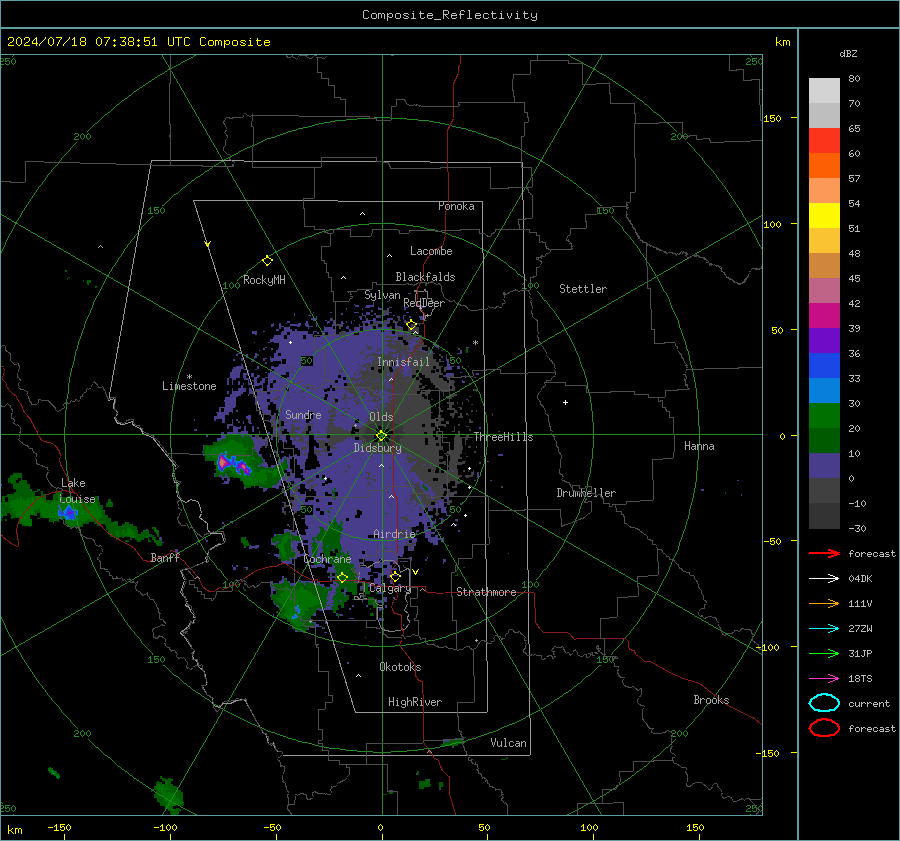Image resolution: width=900 pixels, height=841 pixels.
Task: Click the HighRiver town label
Action: (x=415, y=702)
